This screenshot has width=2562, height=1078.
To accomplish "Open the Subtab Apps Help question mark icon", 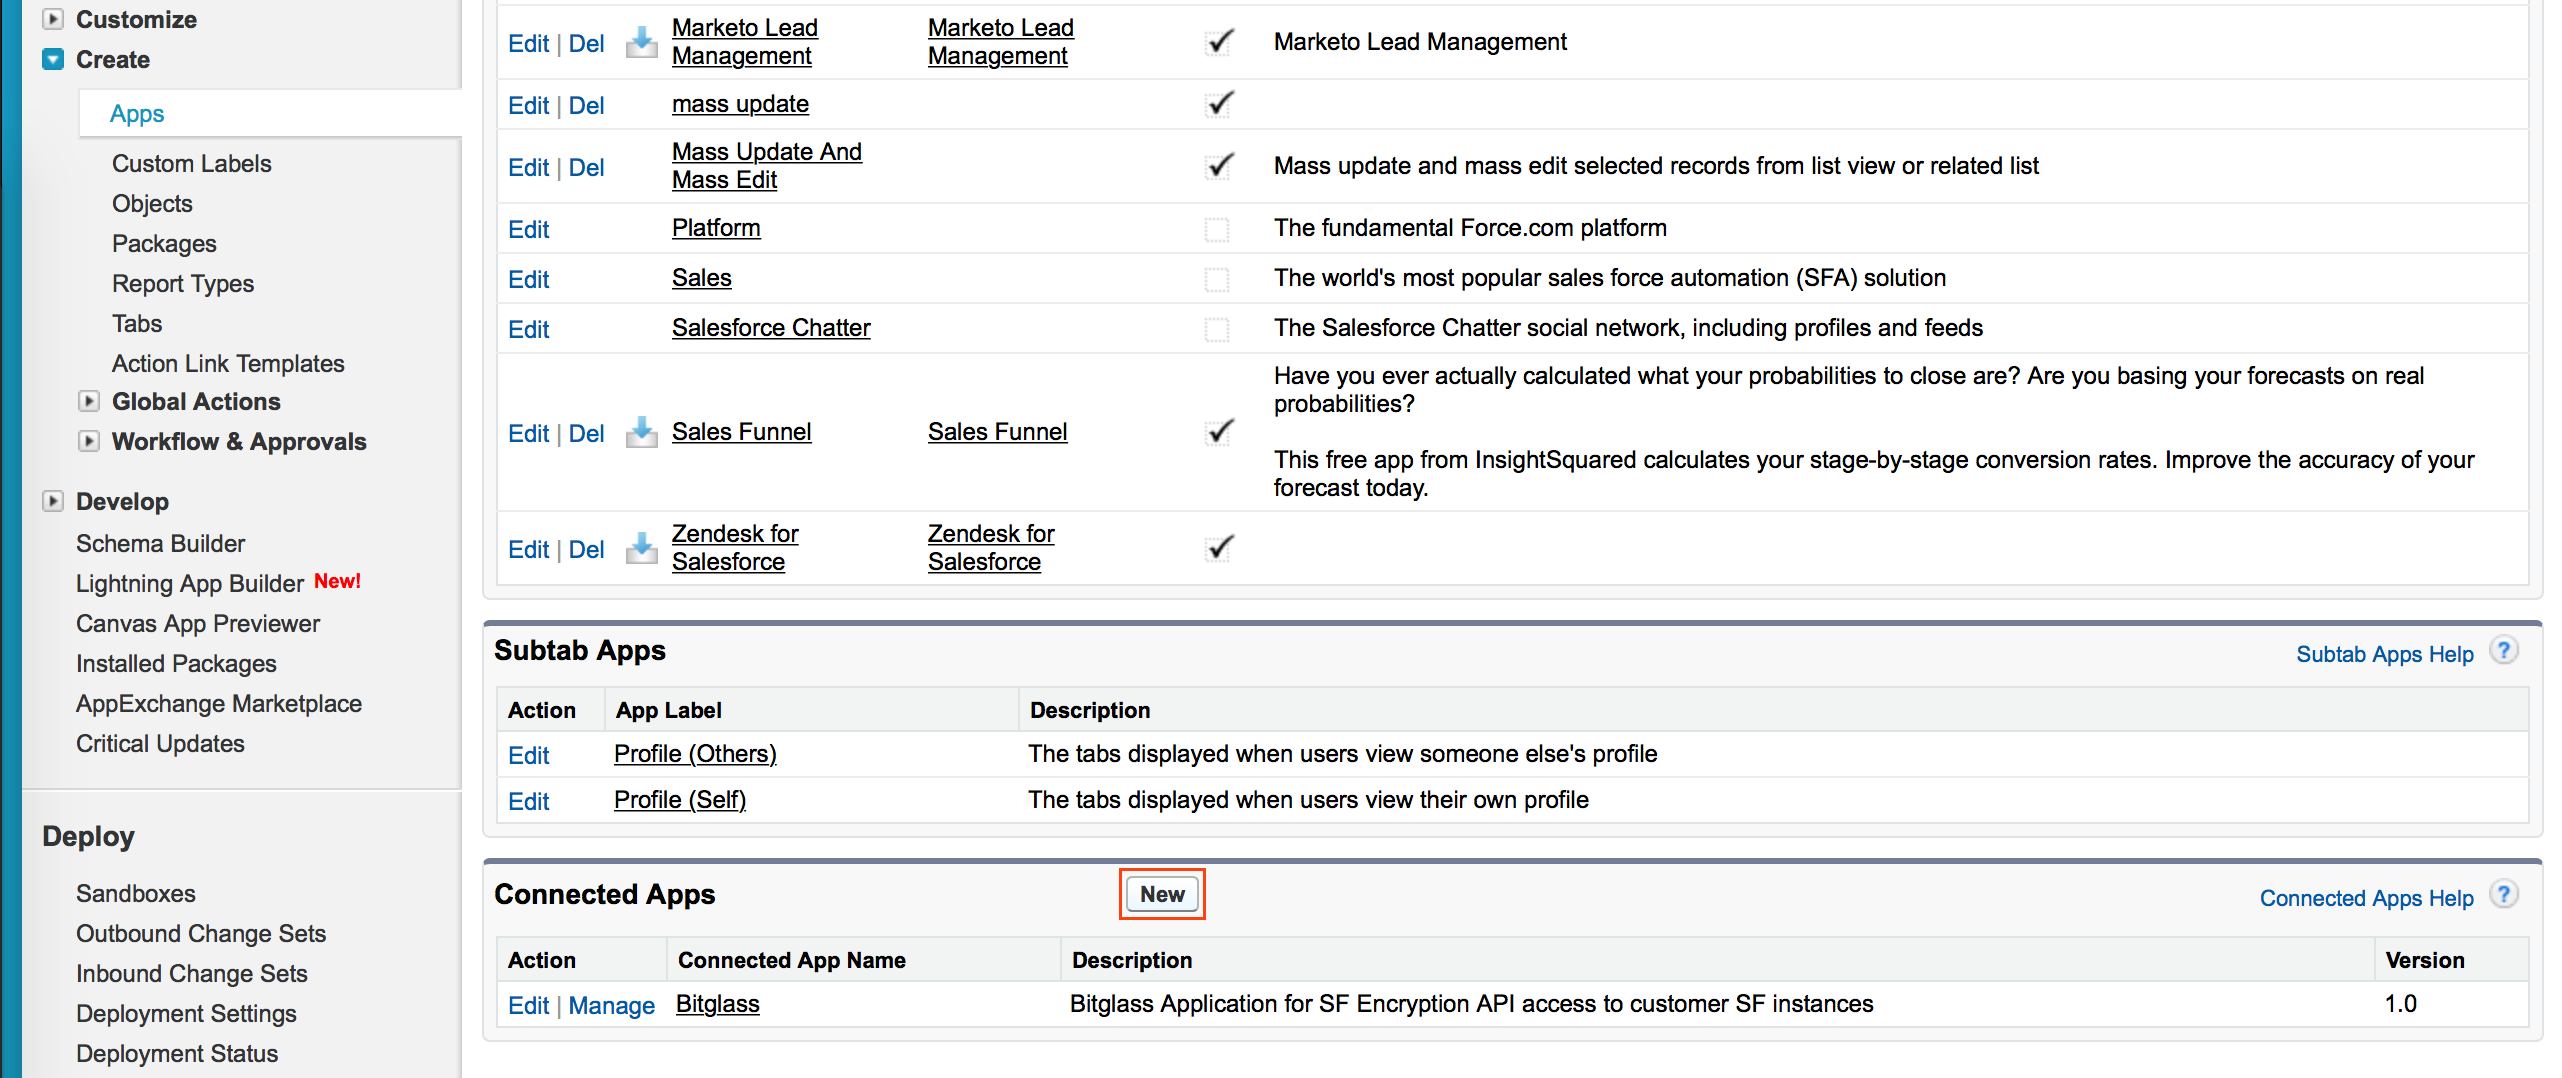I will [2503, 651].
